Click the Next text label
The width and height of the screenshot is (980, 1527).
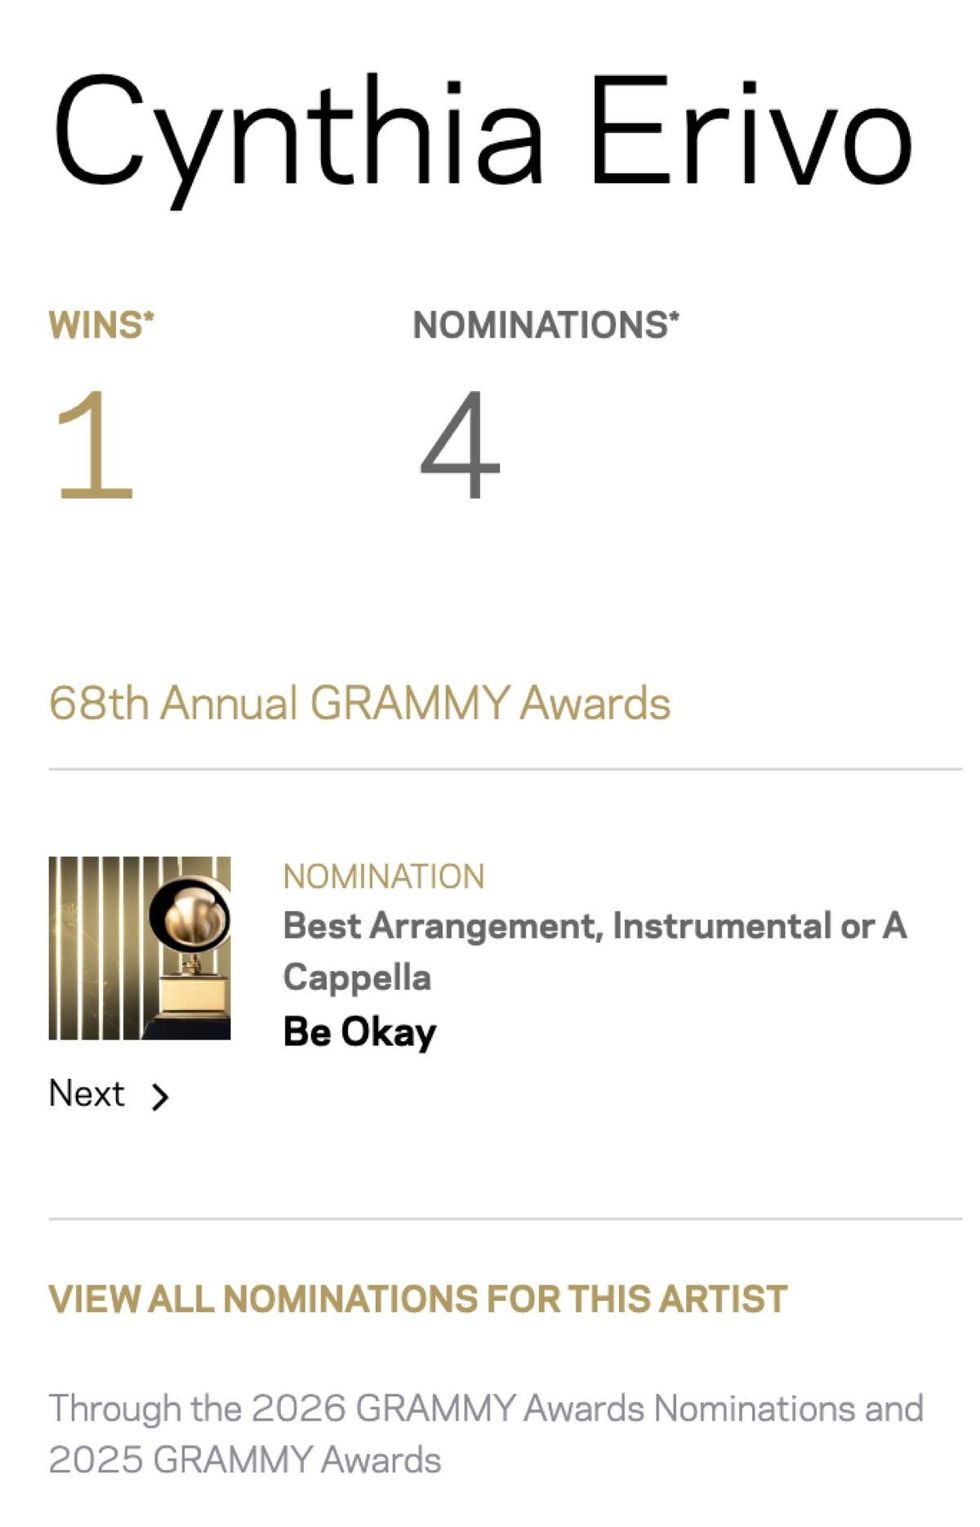(x=87, y=1094)
